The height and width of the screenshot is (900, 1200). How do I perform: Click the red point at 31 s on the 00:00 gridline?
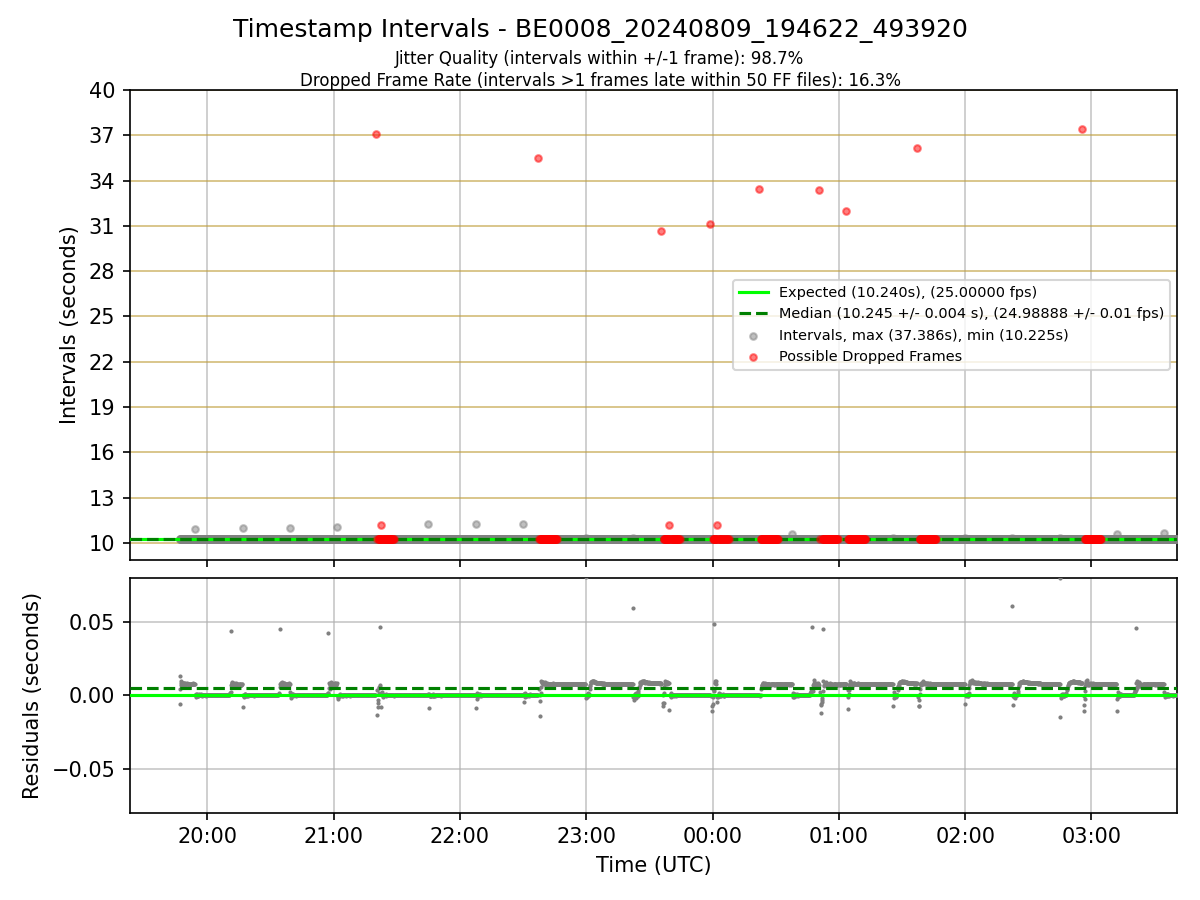pos(710,224)
